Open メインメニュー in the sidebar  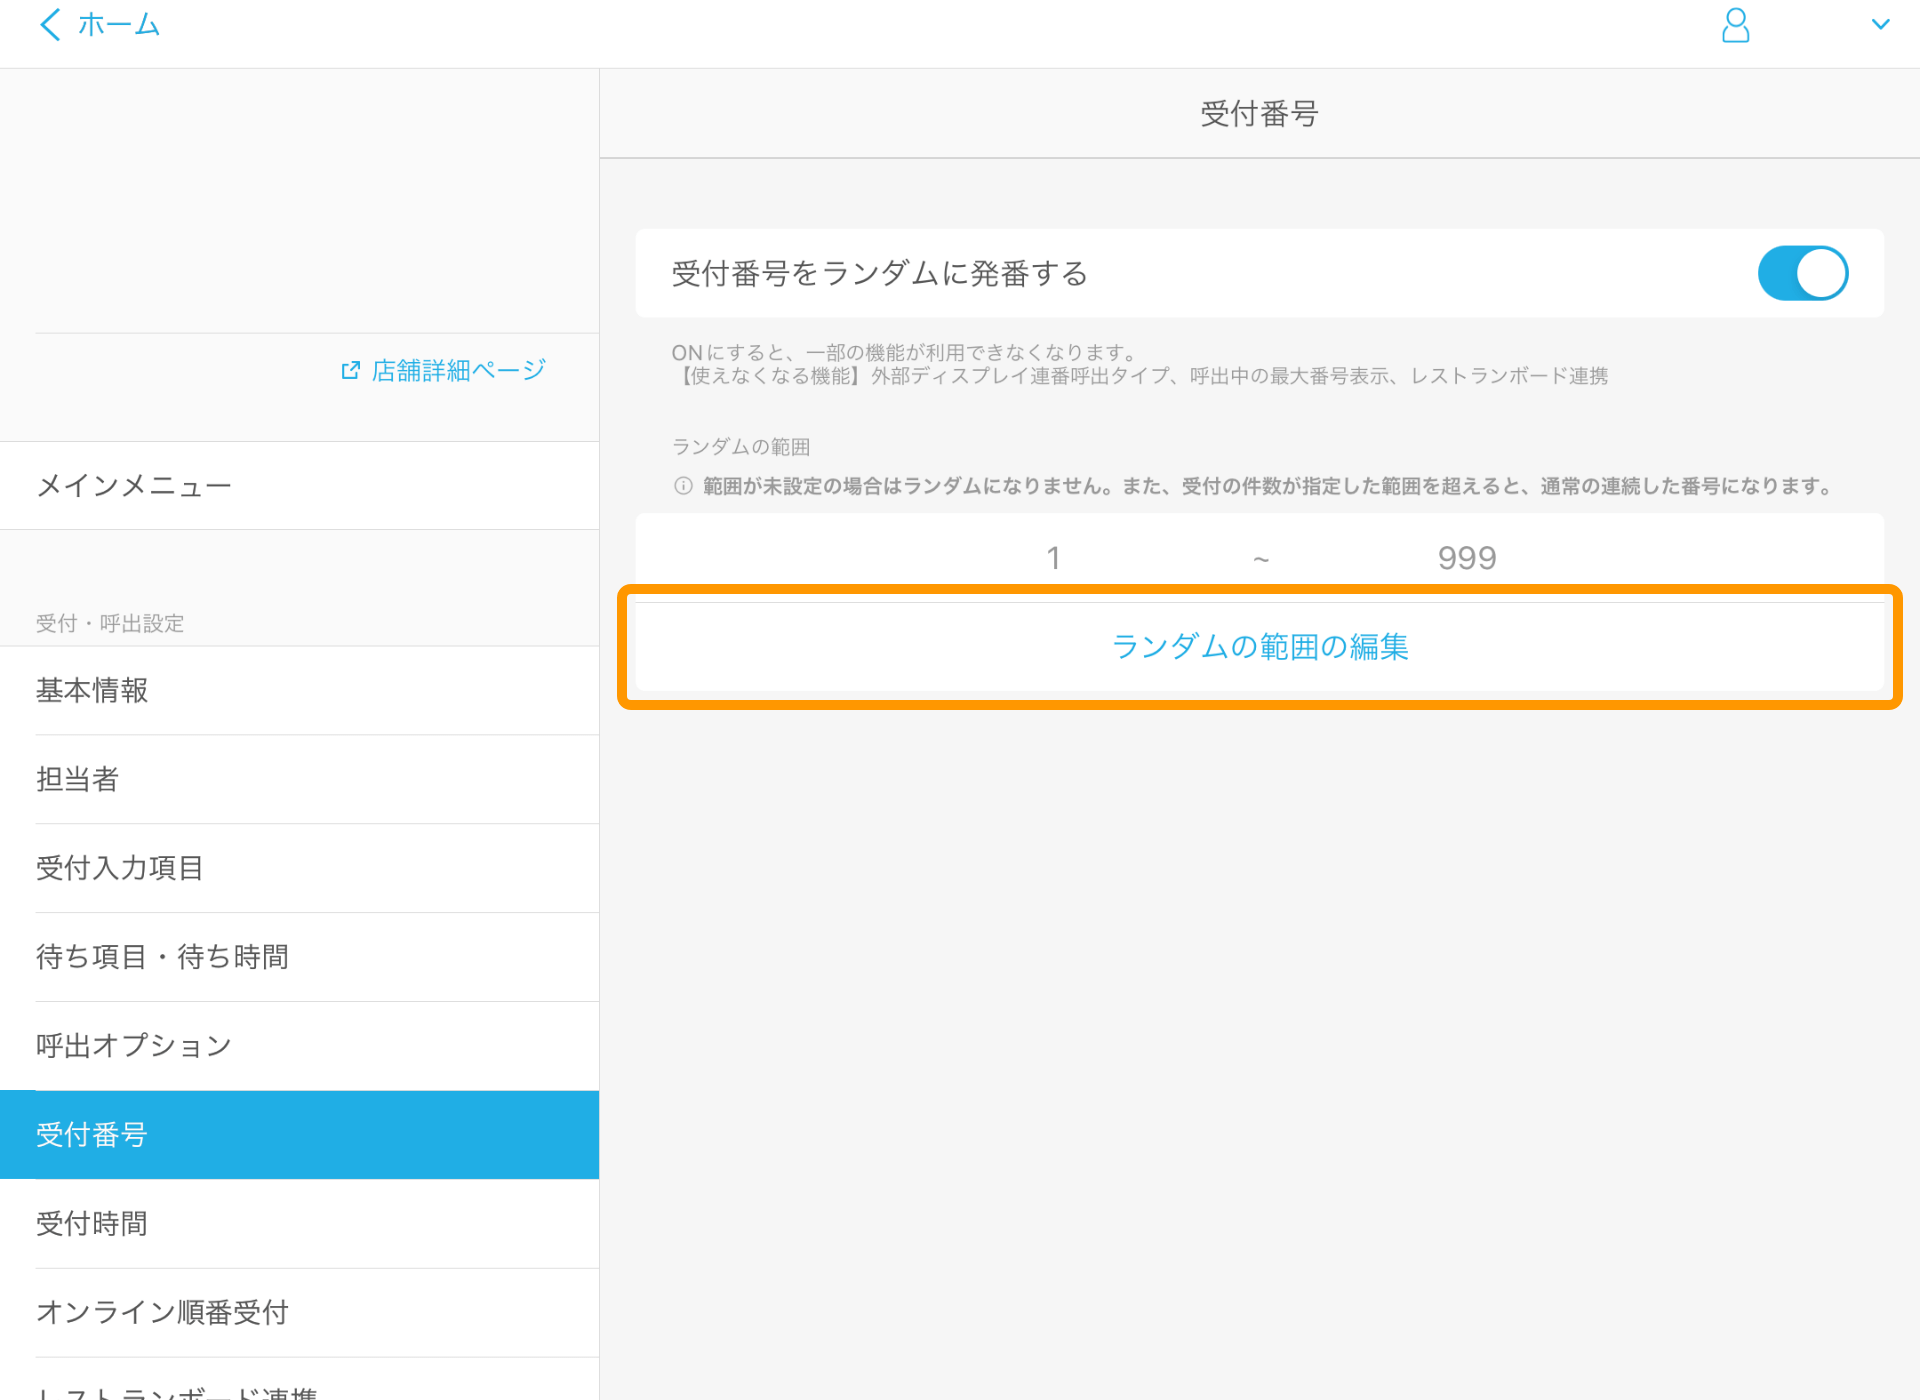[x=300, y=486]
